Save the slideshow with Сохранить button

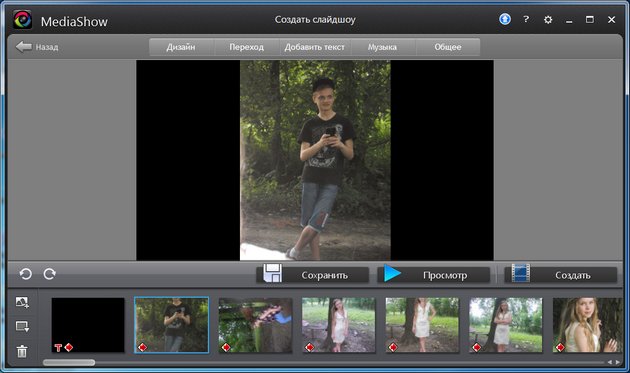313,275
